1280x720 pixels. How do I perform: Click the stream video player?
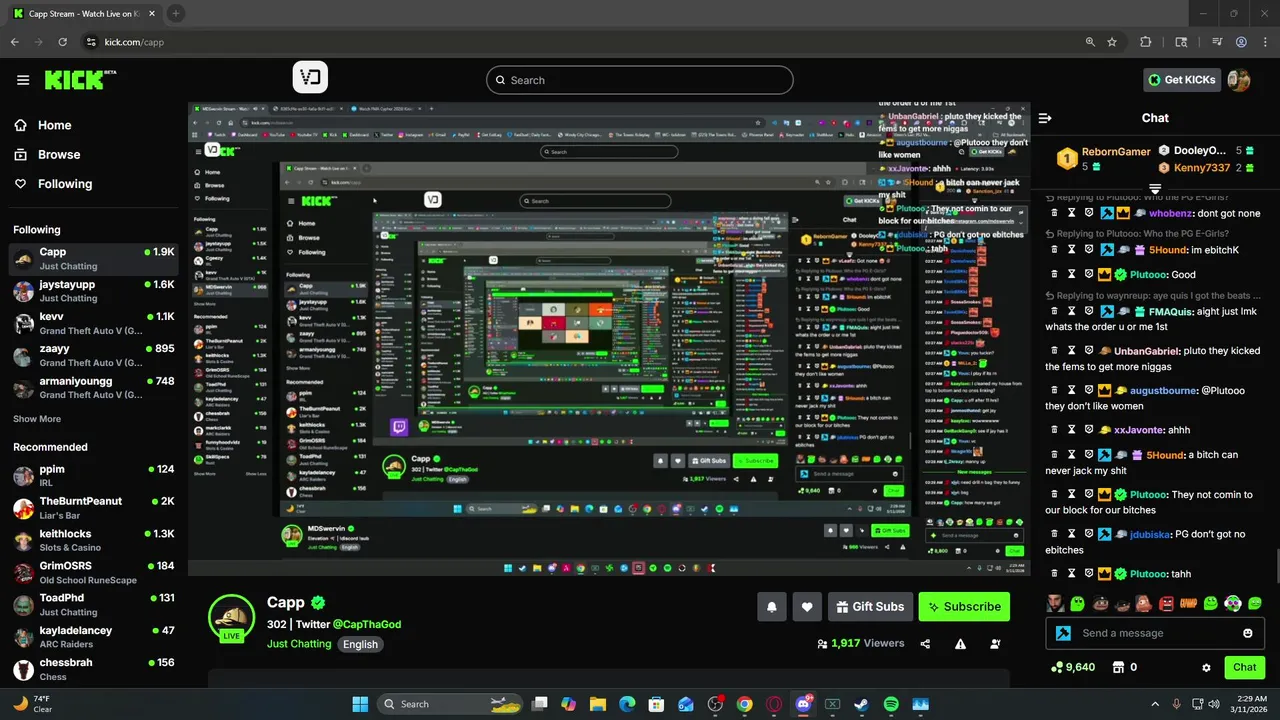[x=609, y=339]
